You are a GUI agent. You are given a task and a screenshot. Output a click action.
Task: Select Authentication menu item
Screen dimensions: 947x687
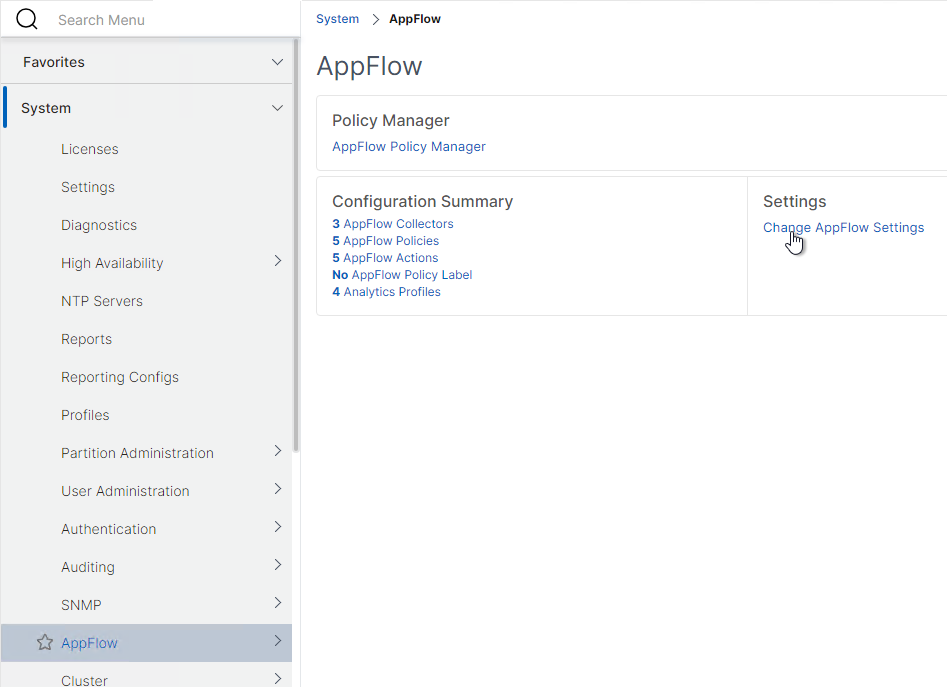click(108, 529)
